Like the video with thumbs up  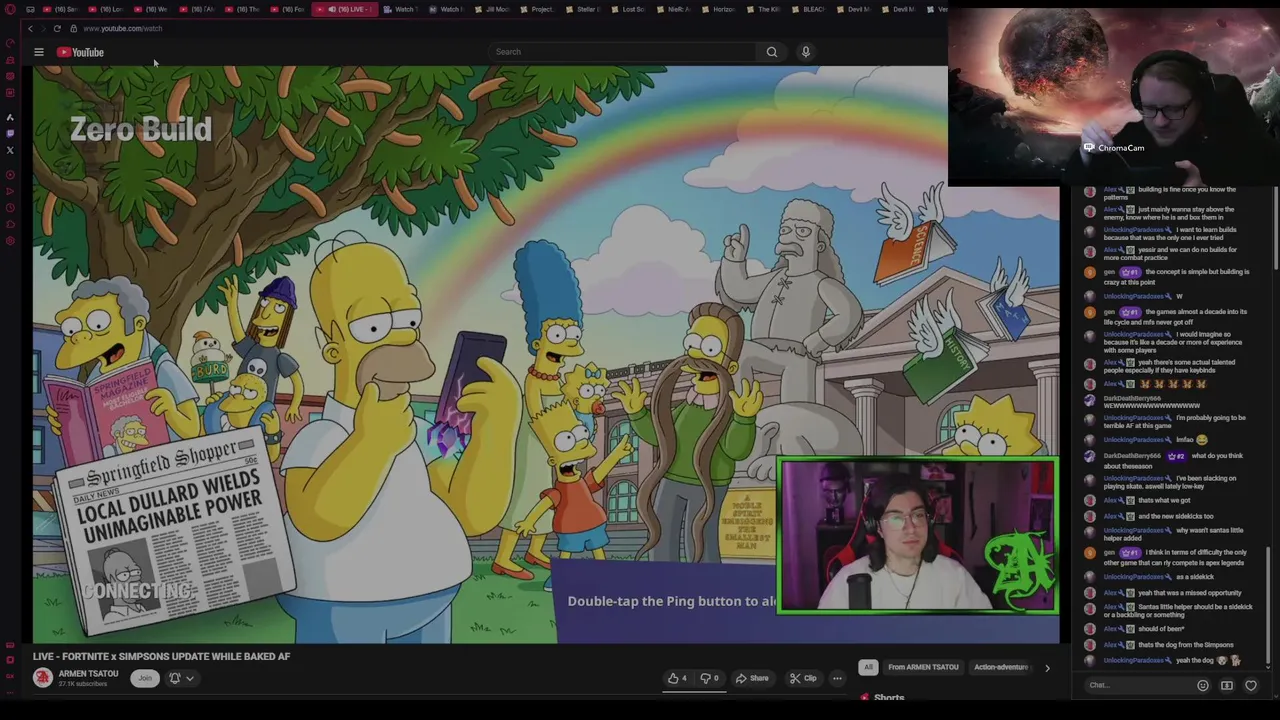[x=677, y=678]
